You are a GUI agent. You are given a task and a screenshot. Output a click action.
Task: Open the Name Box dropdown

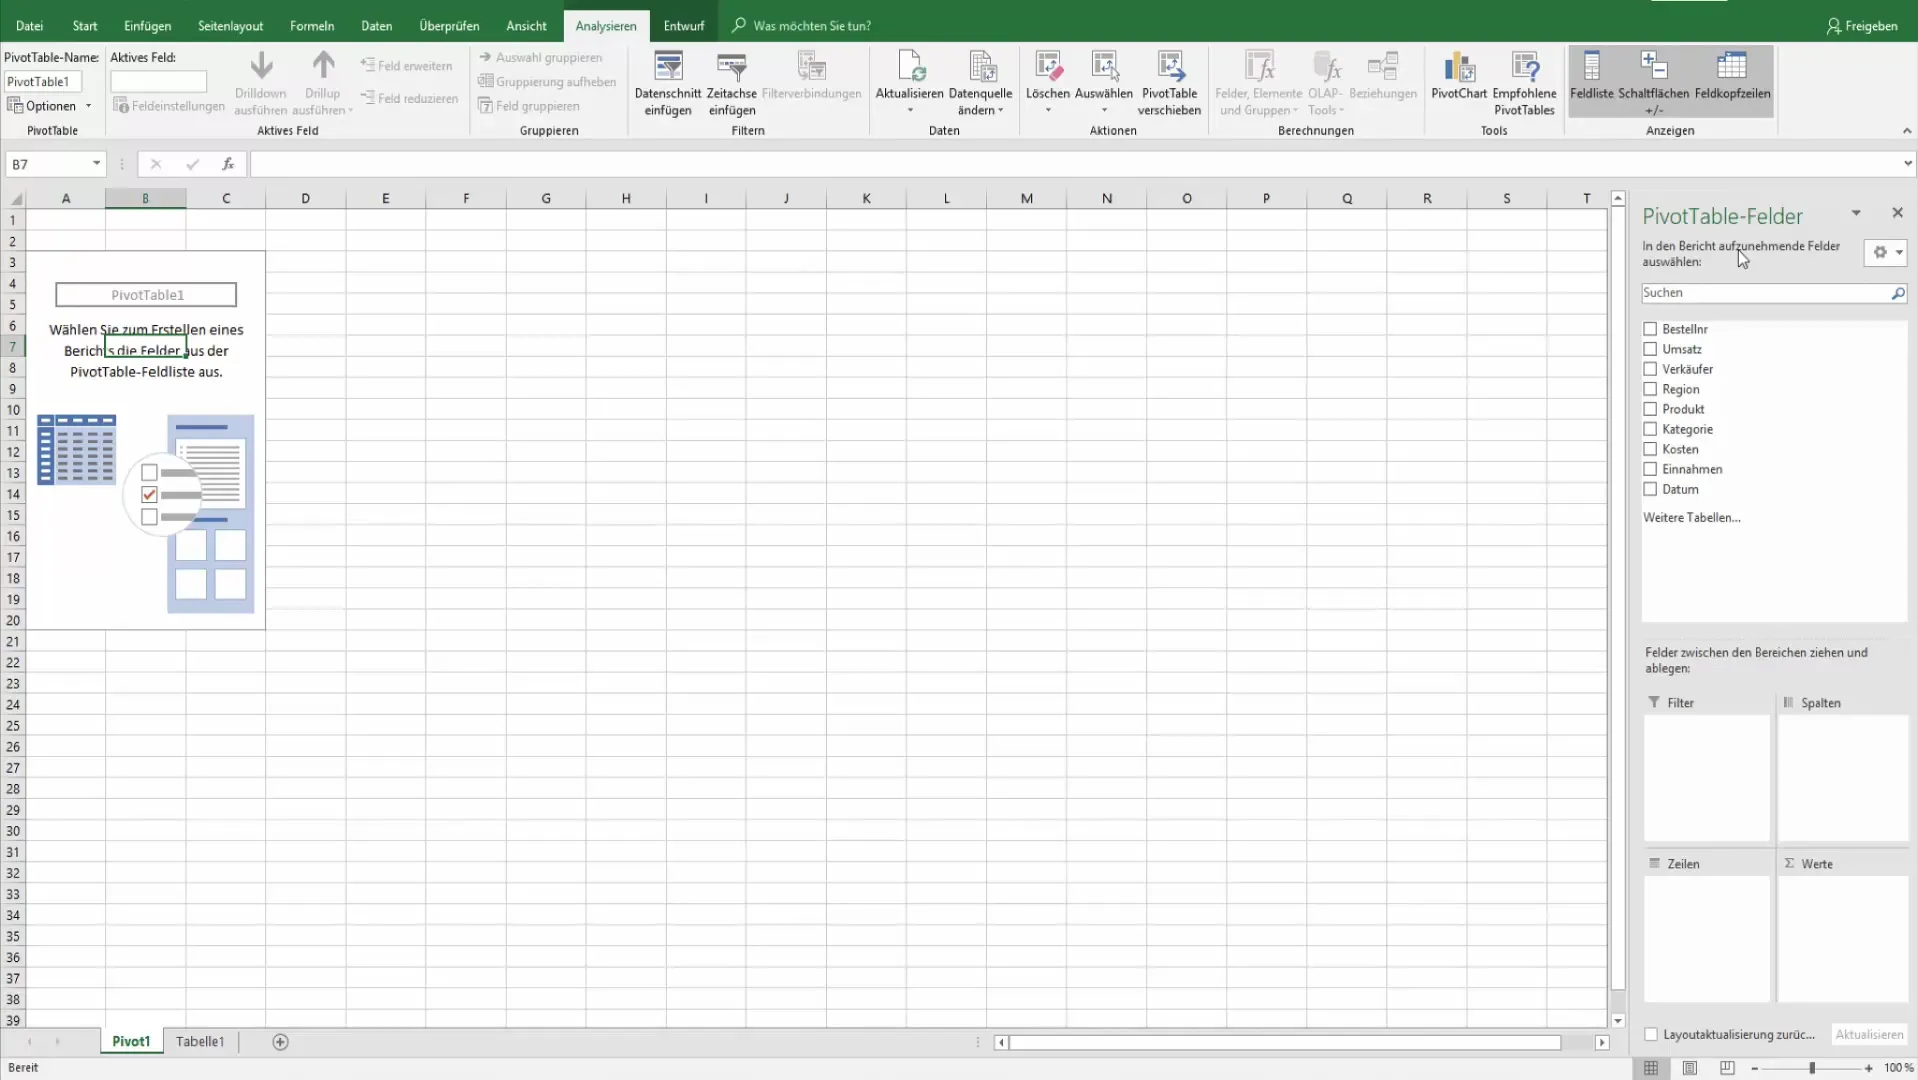coord(96,164)
